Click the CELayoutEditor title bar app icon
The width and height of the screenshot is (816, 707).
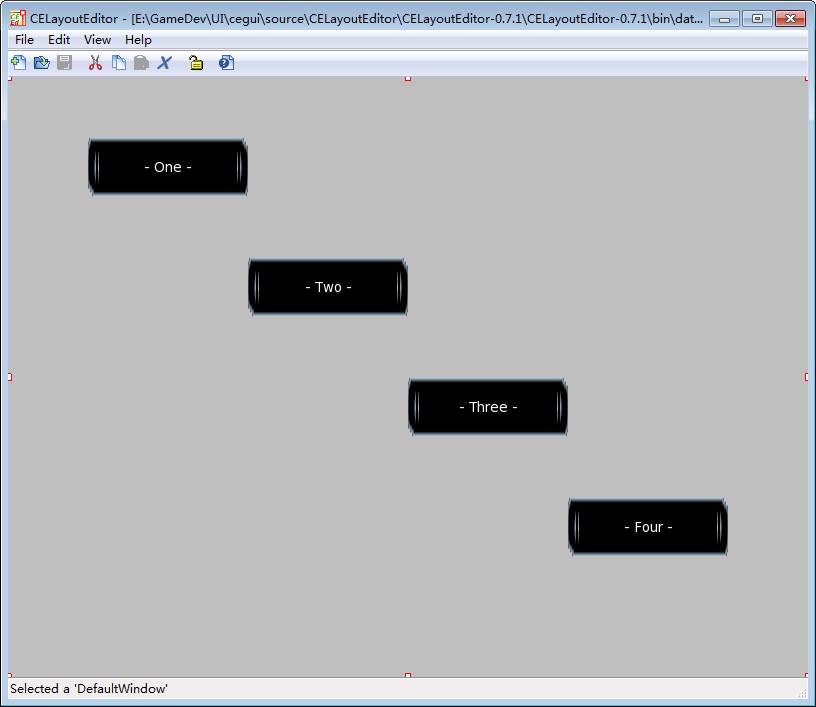click(x=18, y=18)
